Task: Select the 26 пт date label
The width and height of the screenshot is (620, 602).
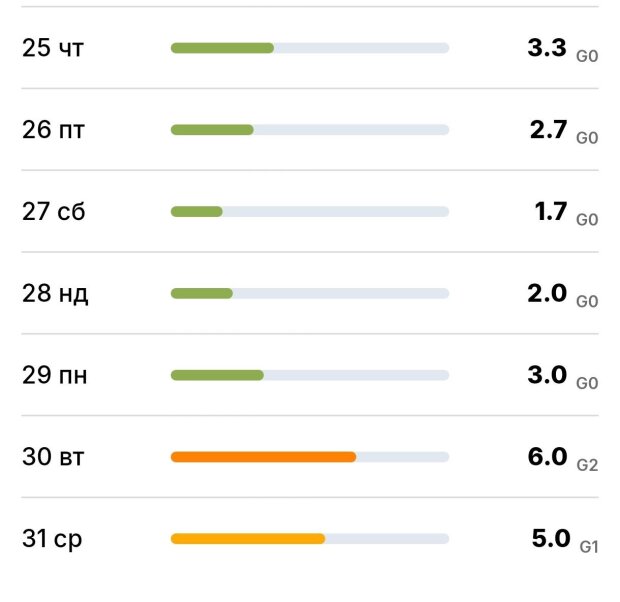Action: pyautogui.click(x=53, y=130)
